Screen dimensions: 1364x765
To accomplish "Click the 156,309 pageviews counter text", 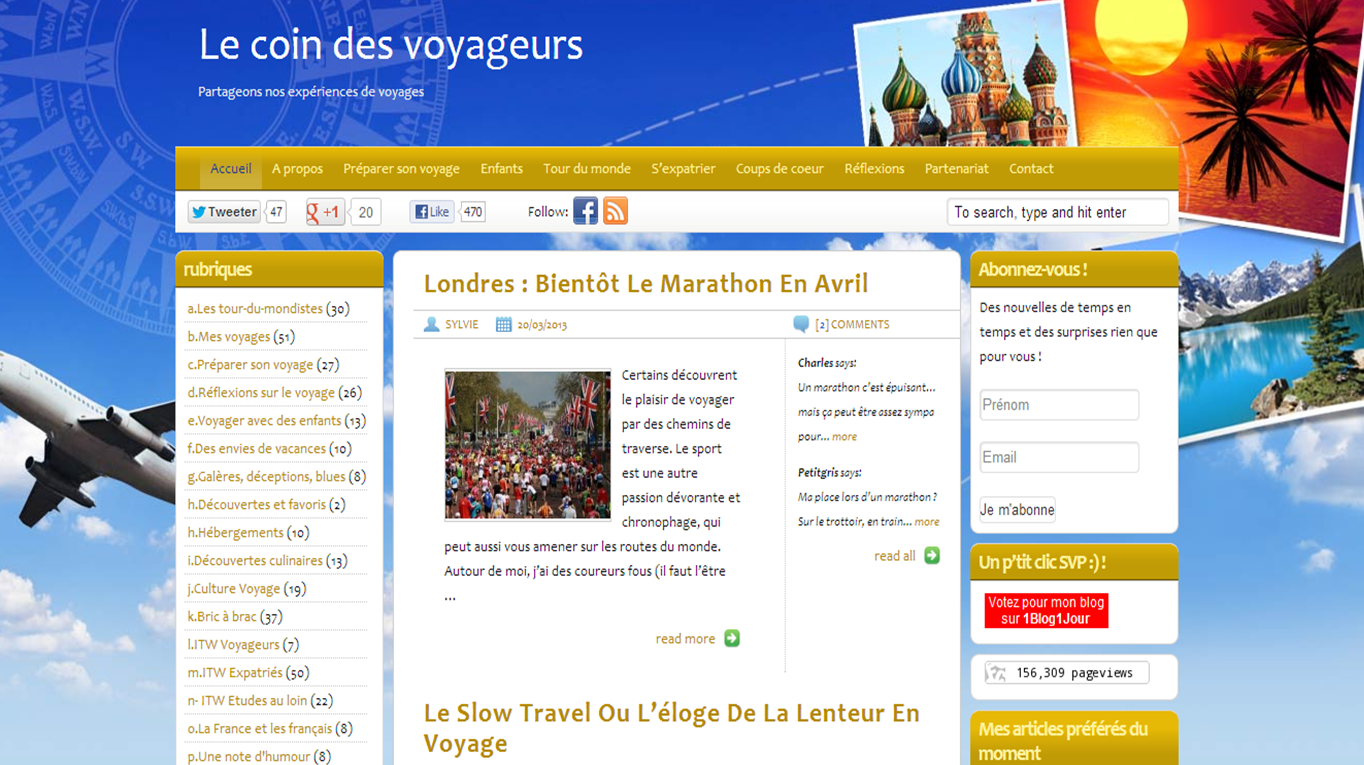I will [1074, 673].
